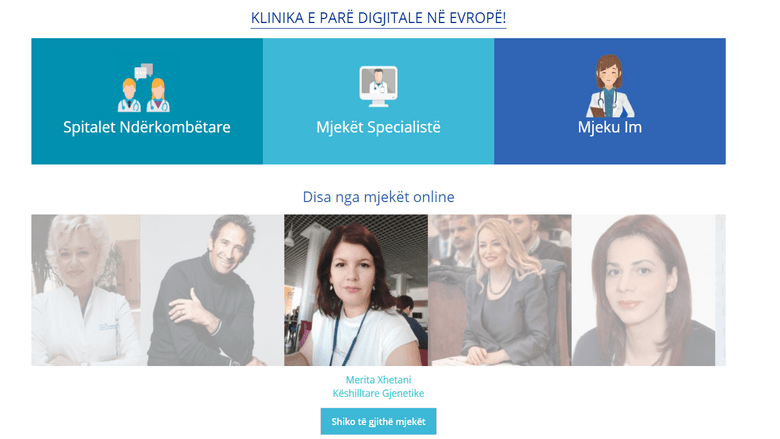Select the blonde woman in gray blazer photo
Screen dimensions: 780x439
[500, 290]
